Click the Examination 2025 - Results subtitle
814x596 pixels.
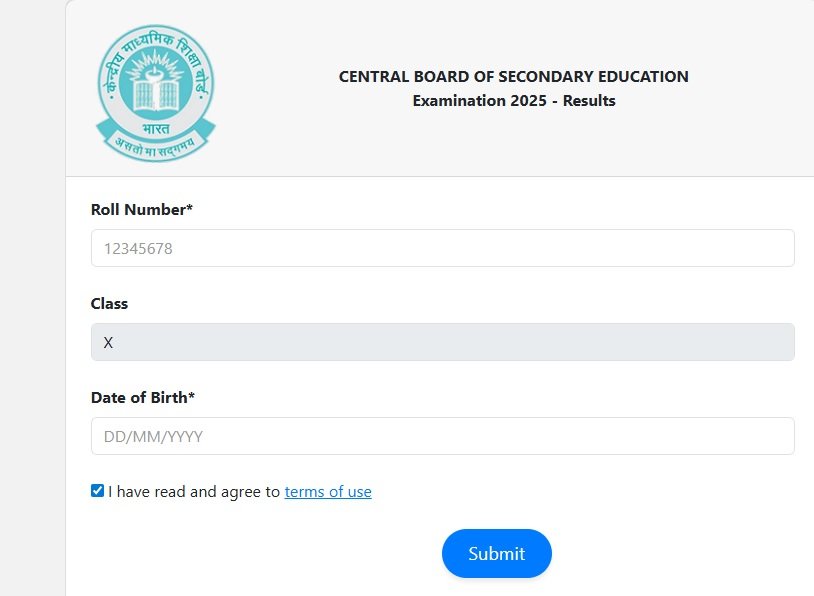click(514, 100)
